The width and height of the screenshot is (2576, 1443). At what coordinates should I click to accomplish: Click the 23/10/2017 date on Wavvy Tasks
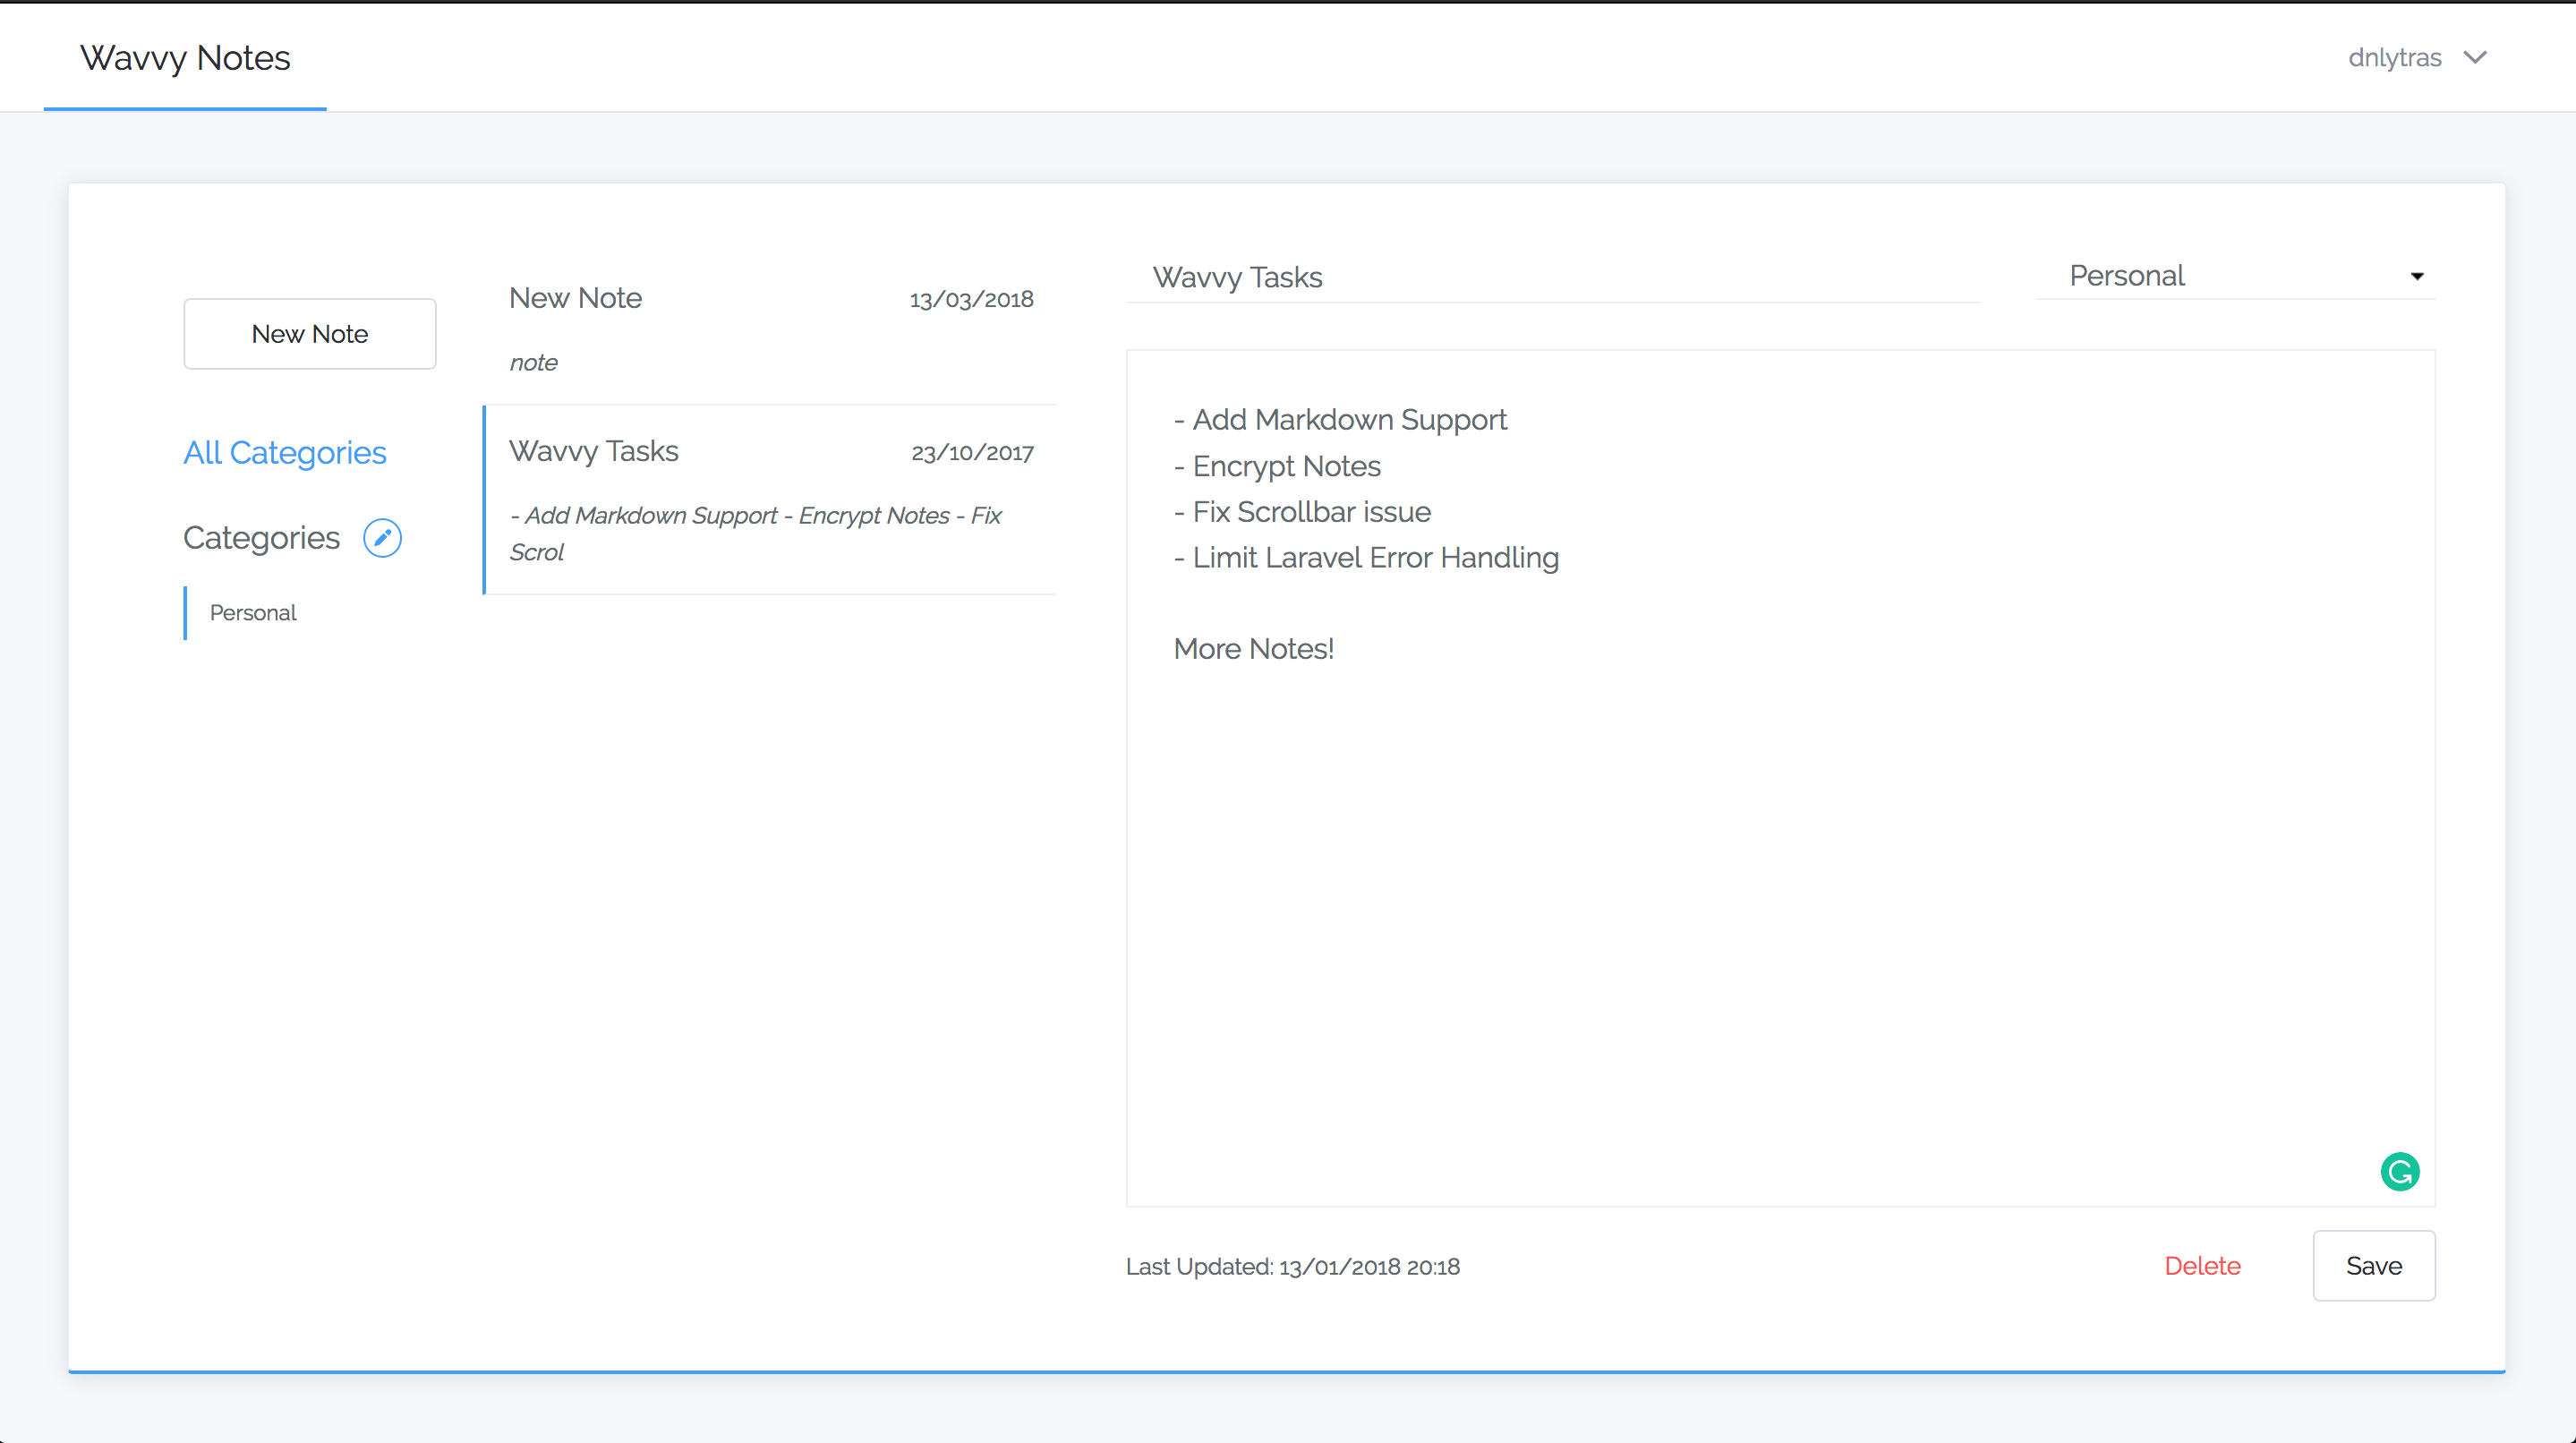(x=972, y=452)
